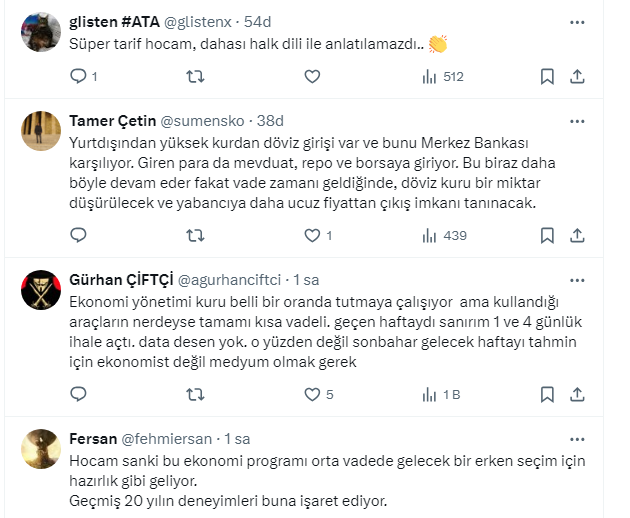Click Fersan's profile avatar
The height and width of the screenshot is (518, 630).
point(40,448)
